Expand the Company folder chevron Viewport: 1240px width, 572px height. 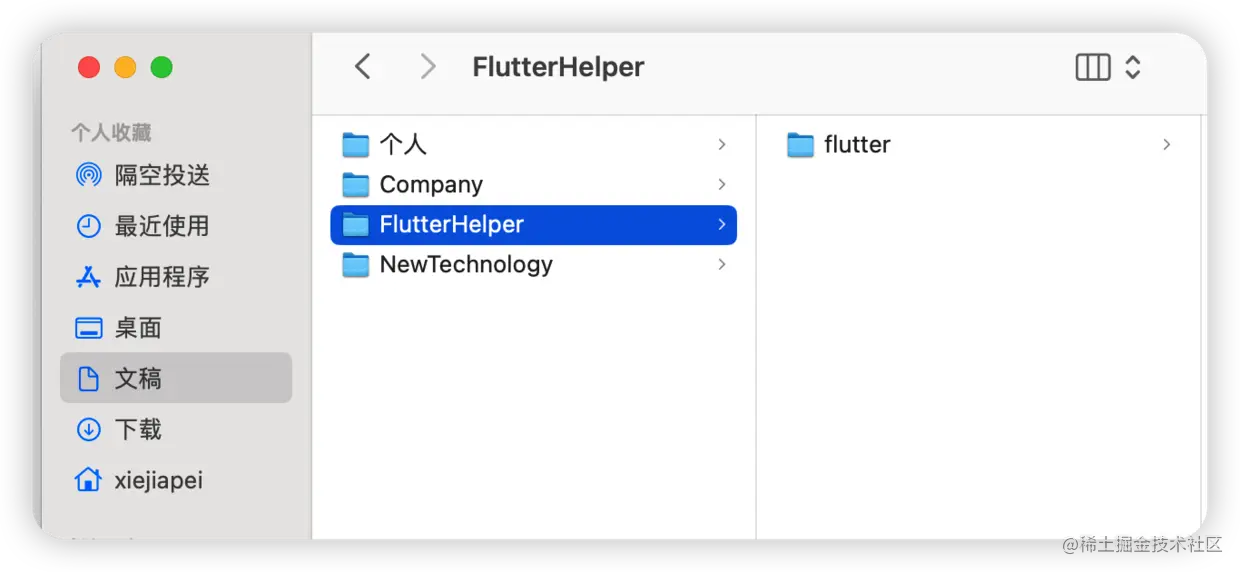click(721, 185)
